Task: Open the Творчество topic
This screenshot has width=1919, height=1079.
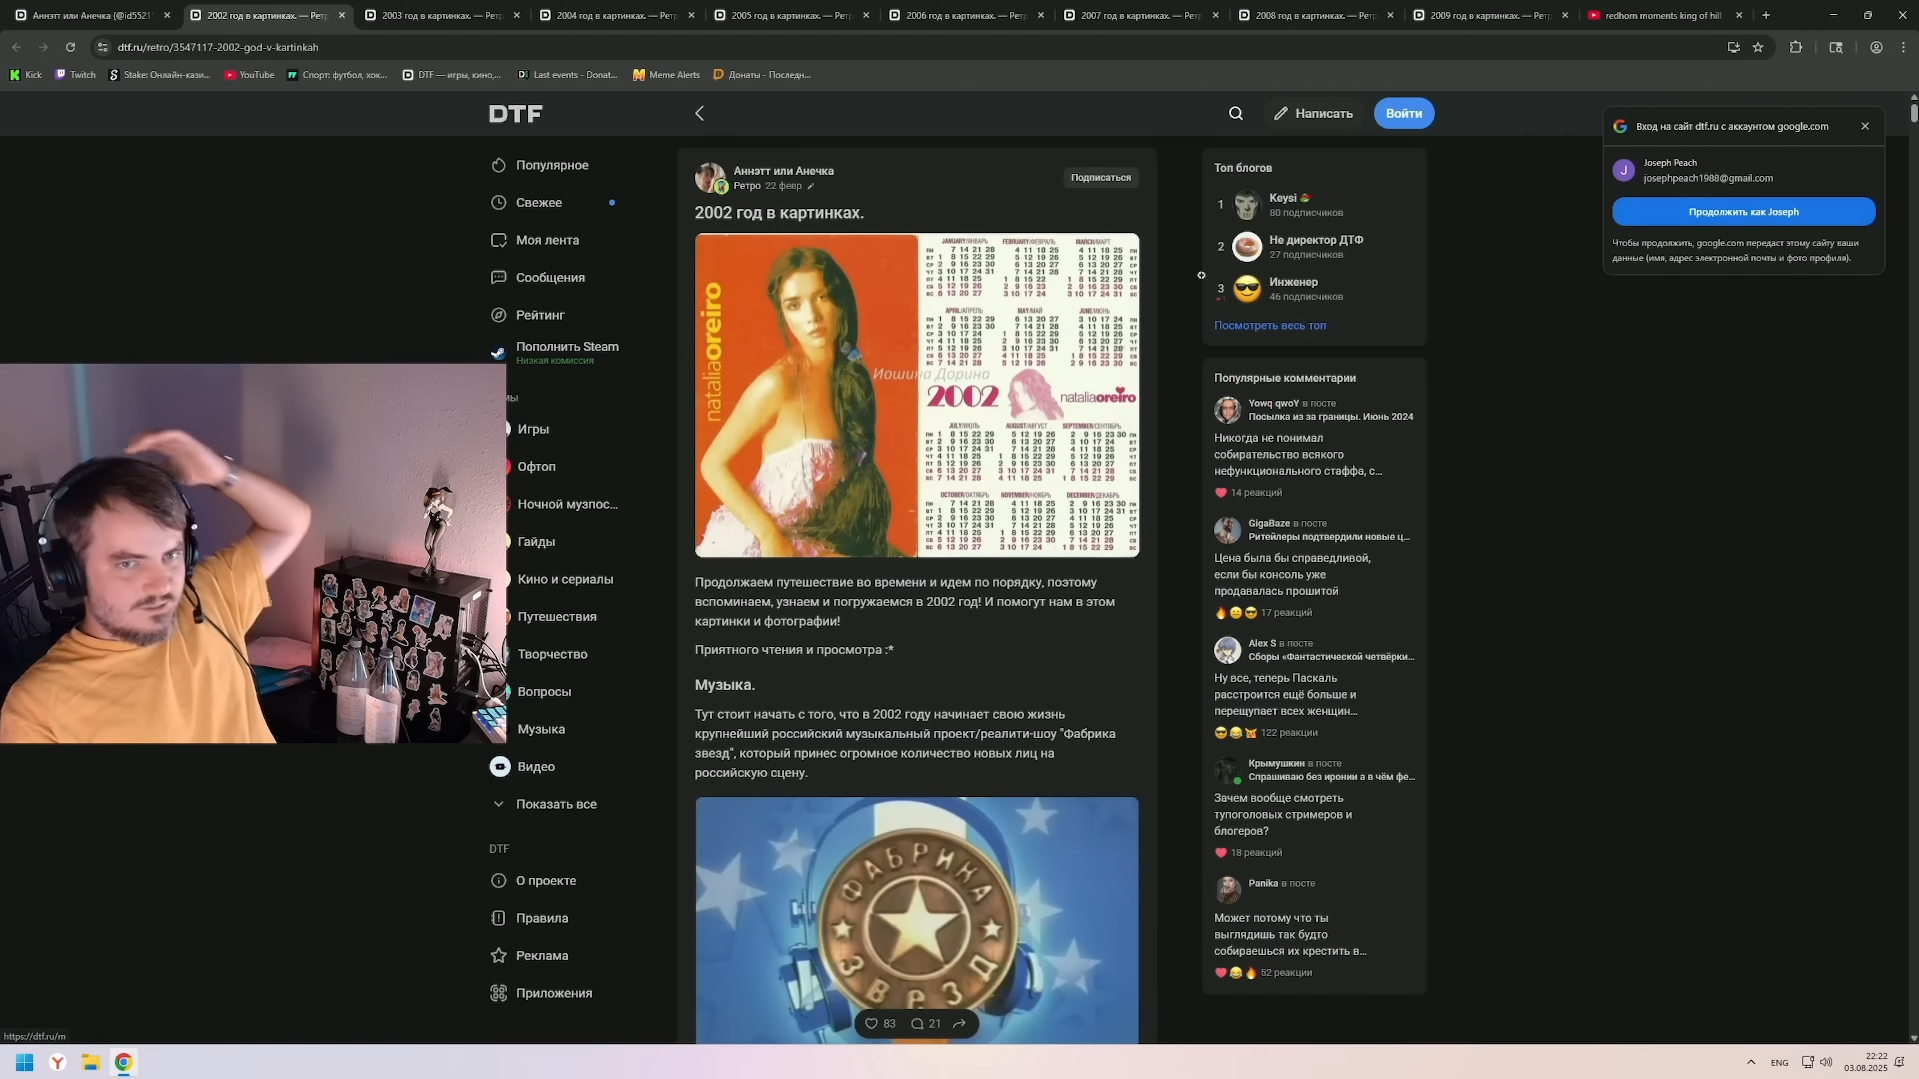Action: 552,654
